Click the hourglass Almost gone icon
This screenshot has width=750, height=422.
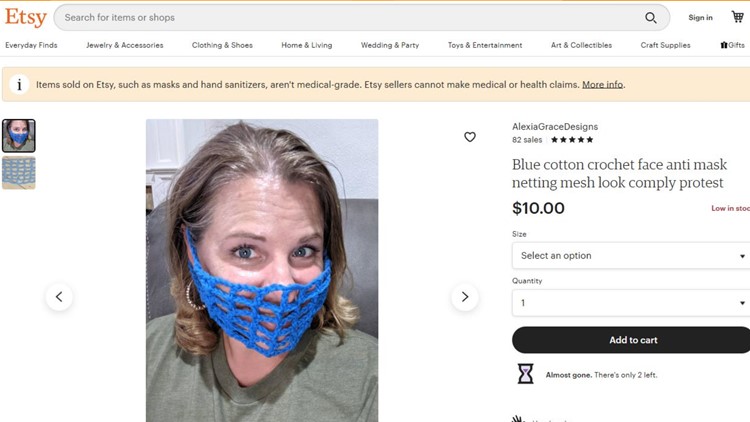(x=525, y=374)
